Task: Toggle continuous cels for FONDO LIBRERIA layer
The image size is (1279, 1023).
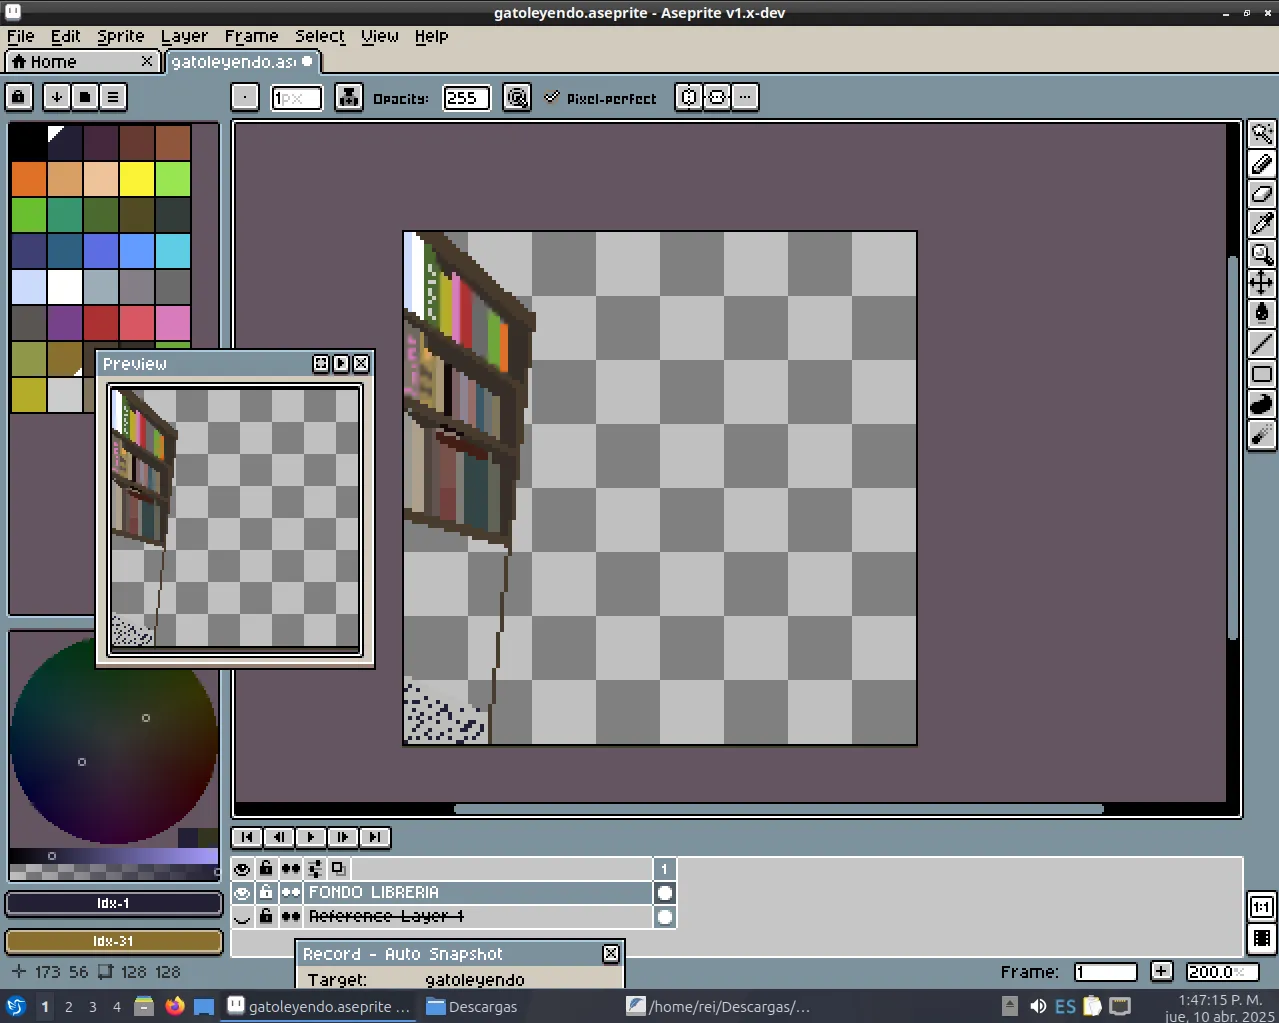Action: pos(291,893)
